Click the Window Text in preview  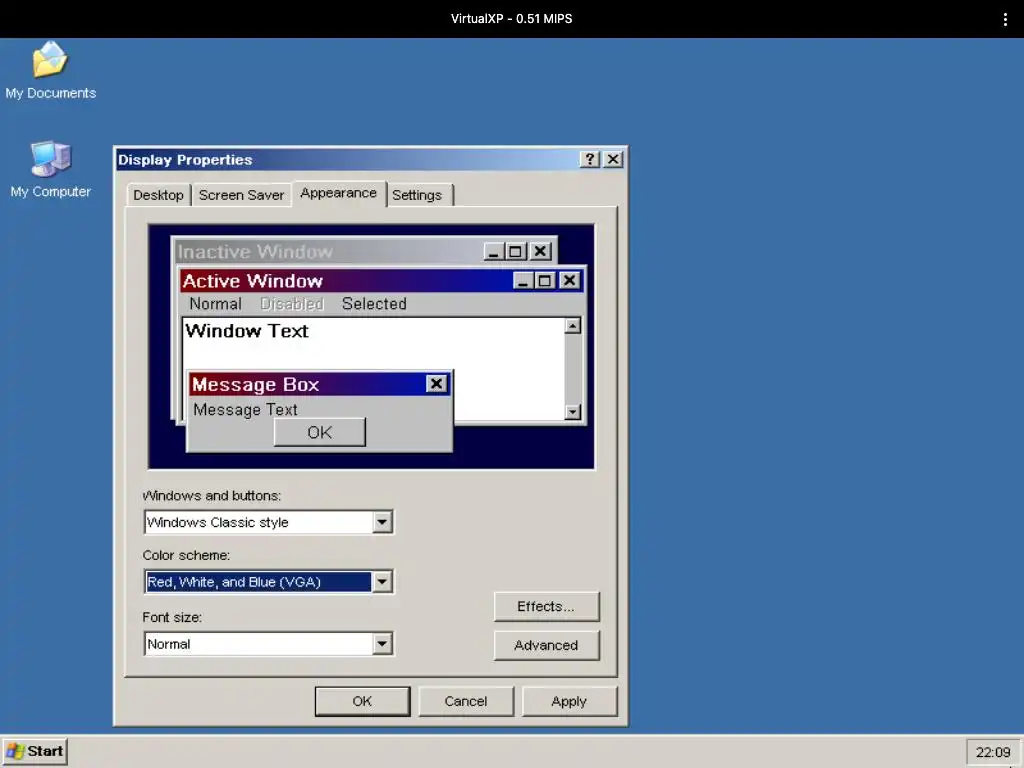coord(247,331)
